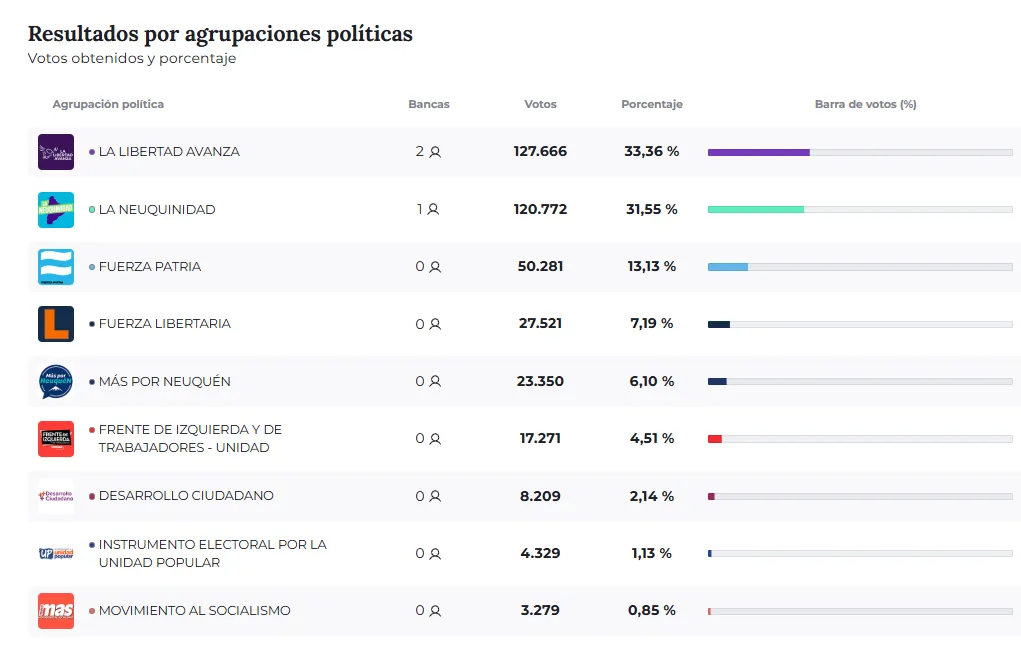
Task: Click the seat icon for La Neuquinidad
Action: [x=433, y=210]
